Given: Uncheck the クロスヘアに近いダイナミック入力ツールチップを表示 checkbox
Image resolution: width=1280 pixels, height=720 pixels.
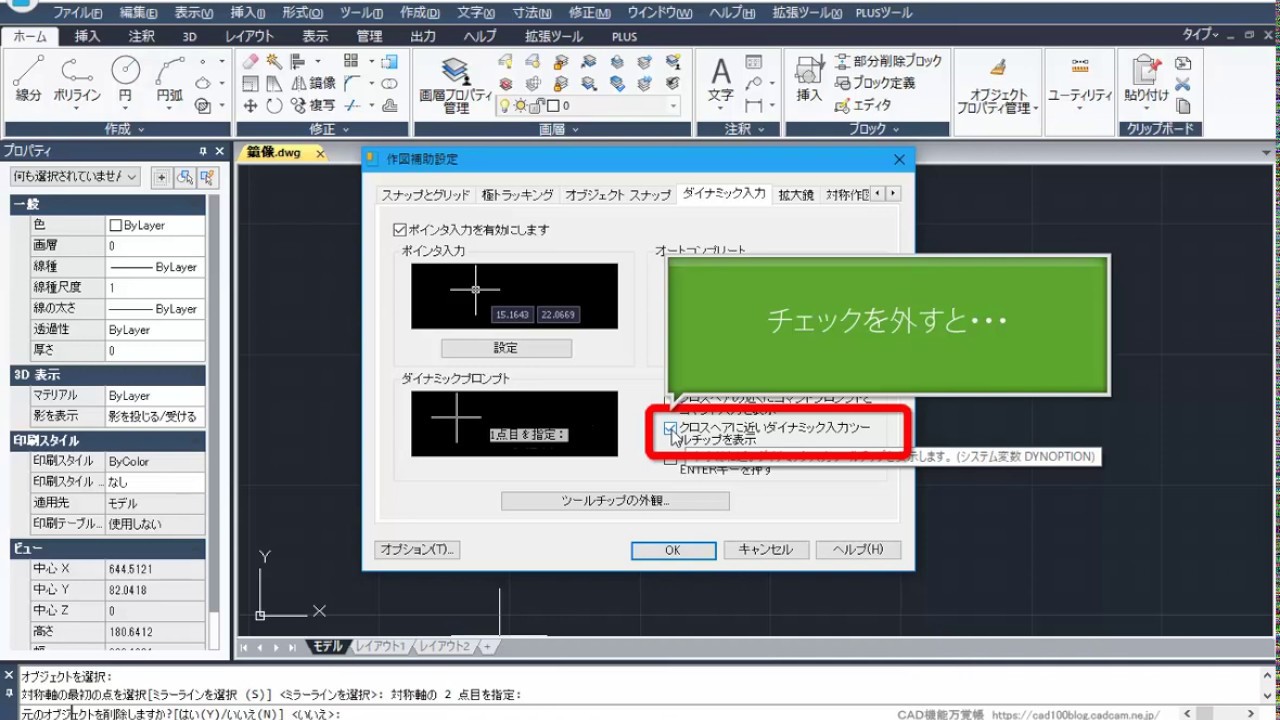Looking at the screenshot, I should 670,428.
